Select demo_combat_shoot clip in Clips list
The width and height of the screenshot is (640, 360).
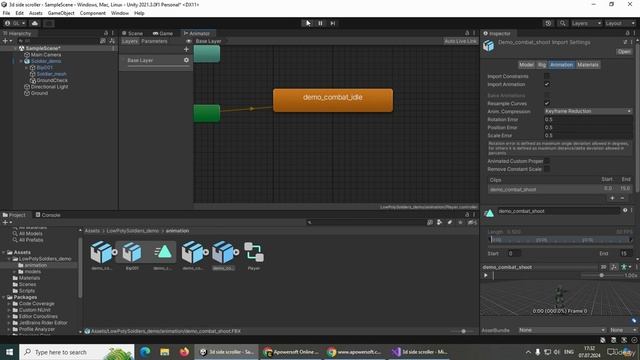(560, 189)
